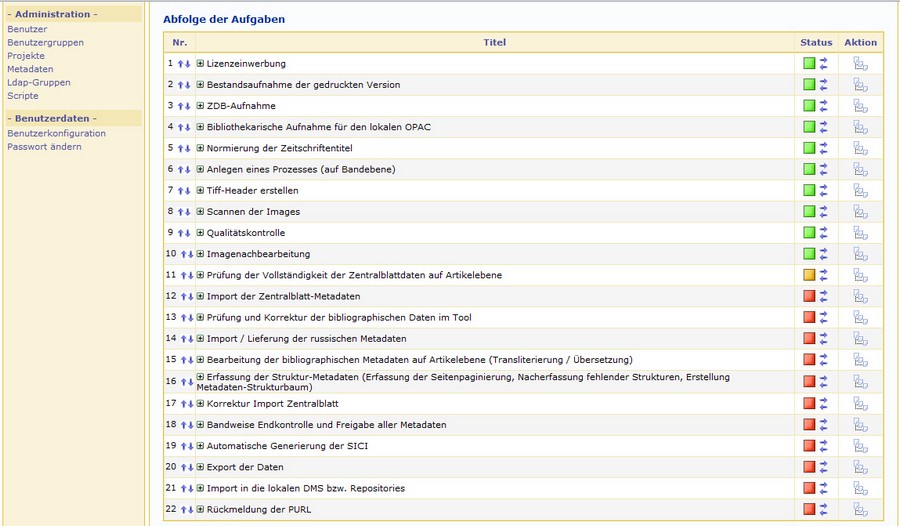Open Benutzergruppen in the Administration menu
Screen dimensions: 900x526
click(x=45, y=43)
